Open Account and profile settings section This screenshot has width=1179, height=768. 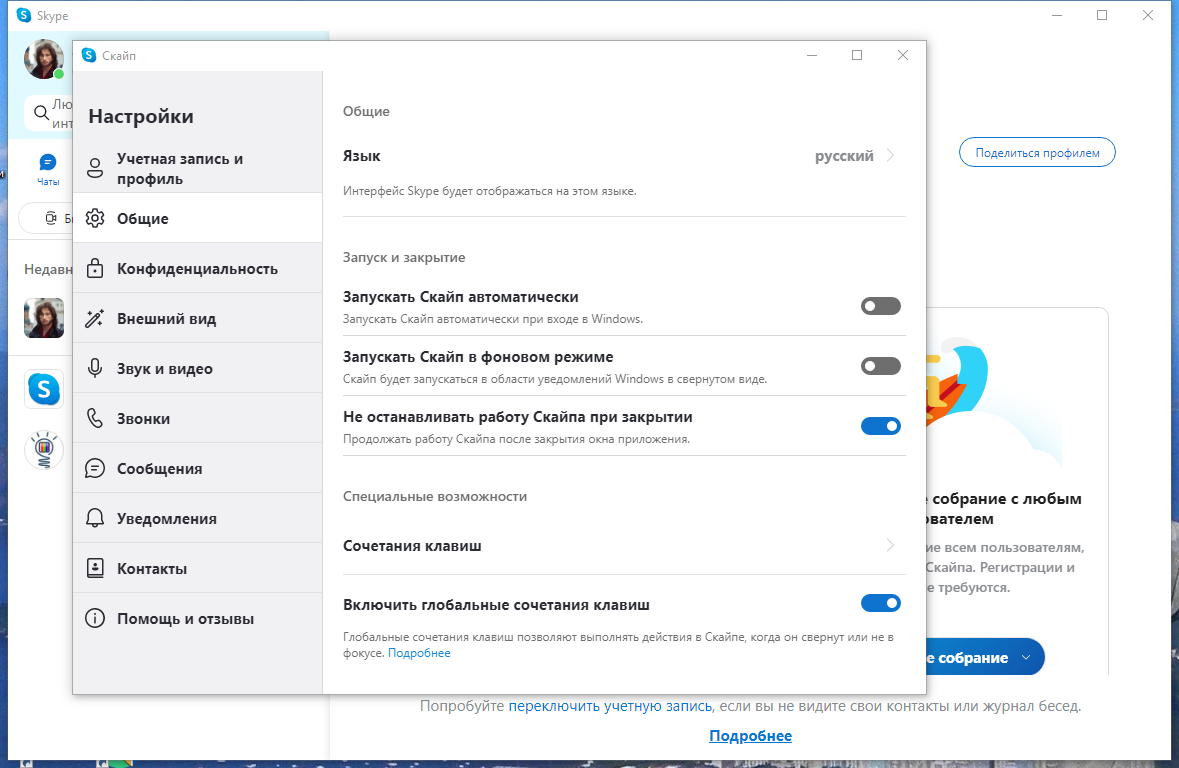pyautogui.click(x=198, y=168)
